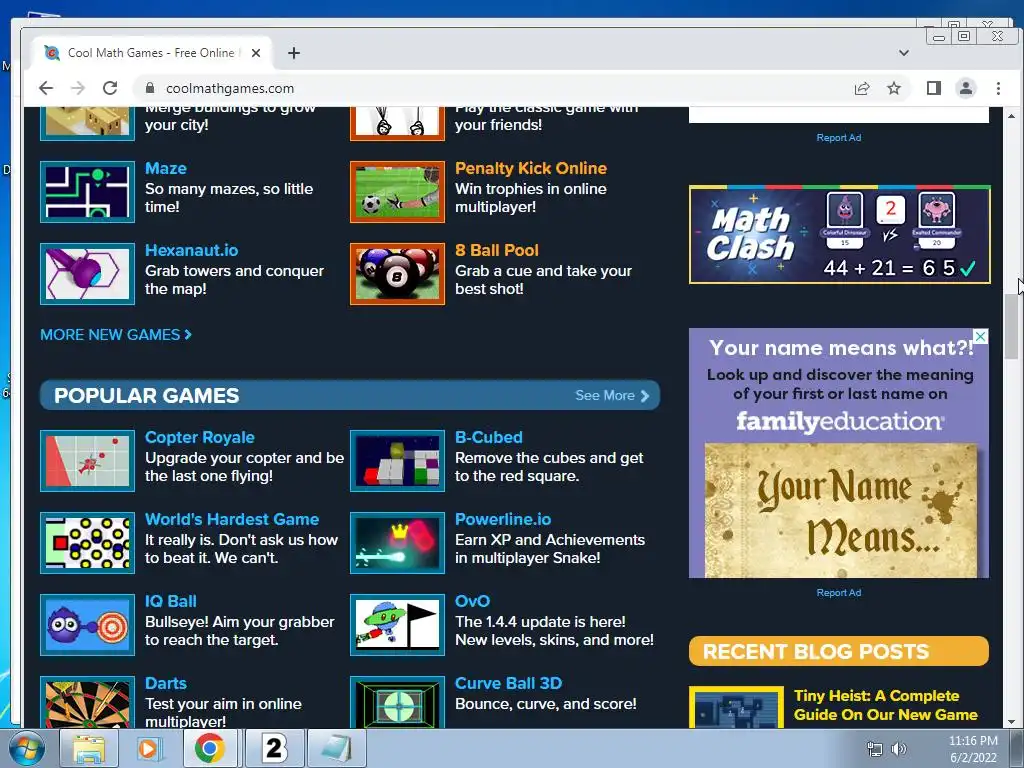Image resolution: width=1024 pixels, height=768 pixels.
Task: Click the number 2 taskbar app
Action: [275, 748]
